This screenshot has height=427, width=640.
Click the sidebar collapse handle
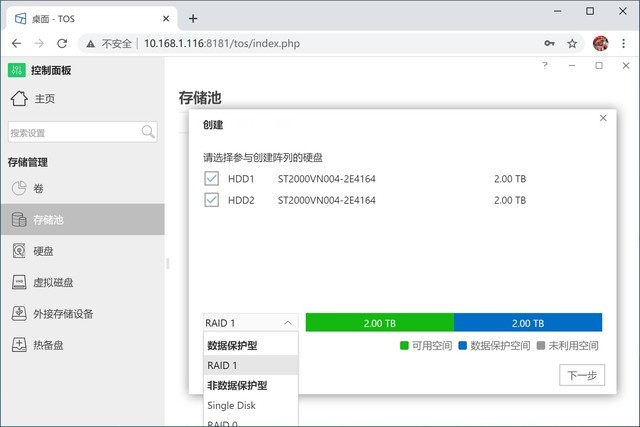tap(167, 263)
